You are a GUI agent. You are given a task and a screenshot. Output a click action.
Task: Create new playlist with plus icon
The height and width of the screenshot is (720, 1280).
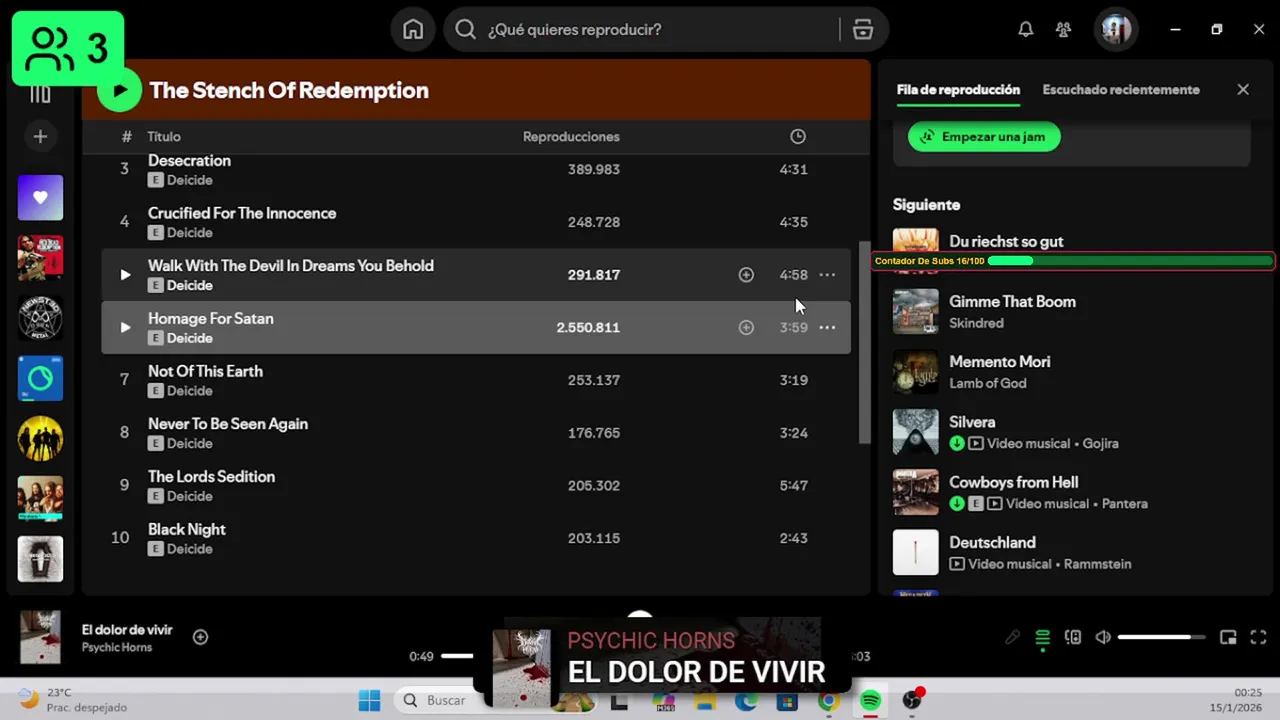click(40, 136)
